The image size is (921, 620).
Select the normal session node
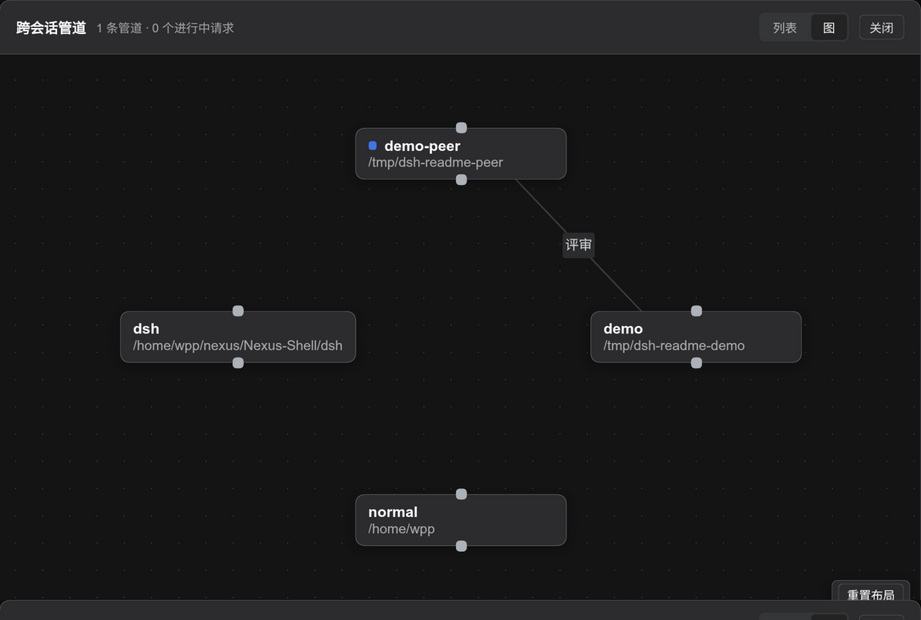pos(461,520)
